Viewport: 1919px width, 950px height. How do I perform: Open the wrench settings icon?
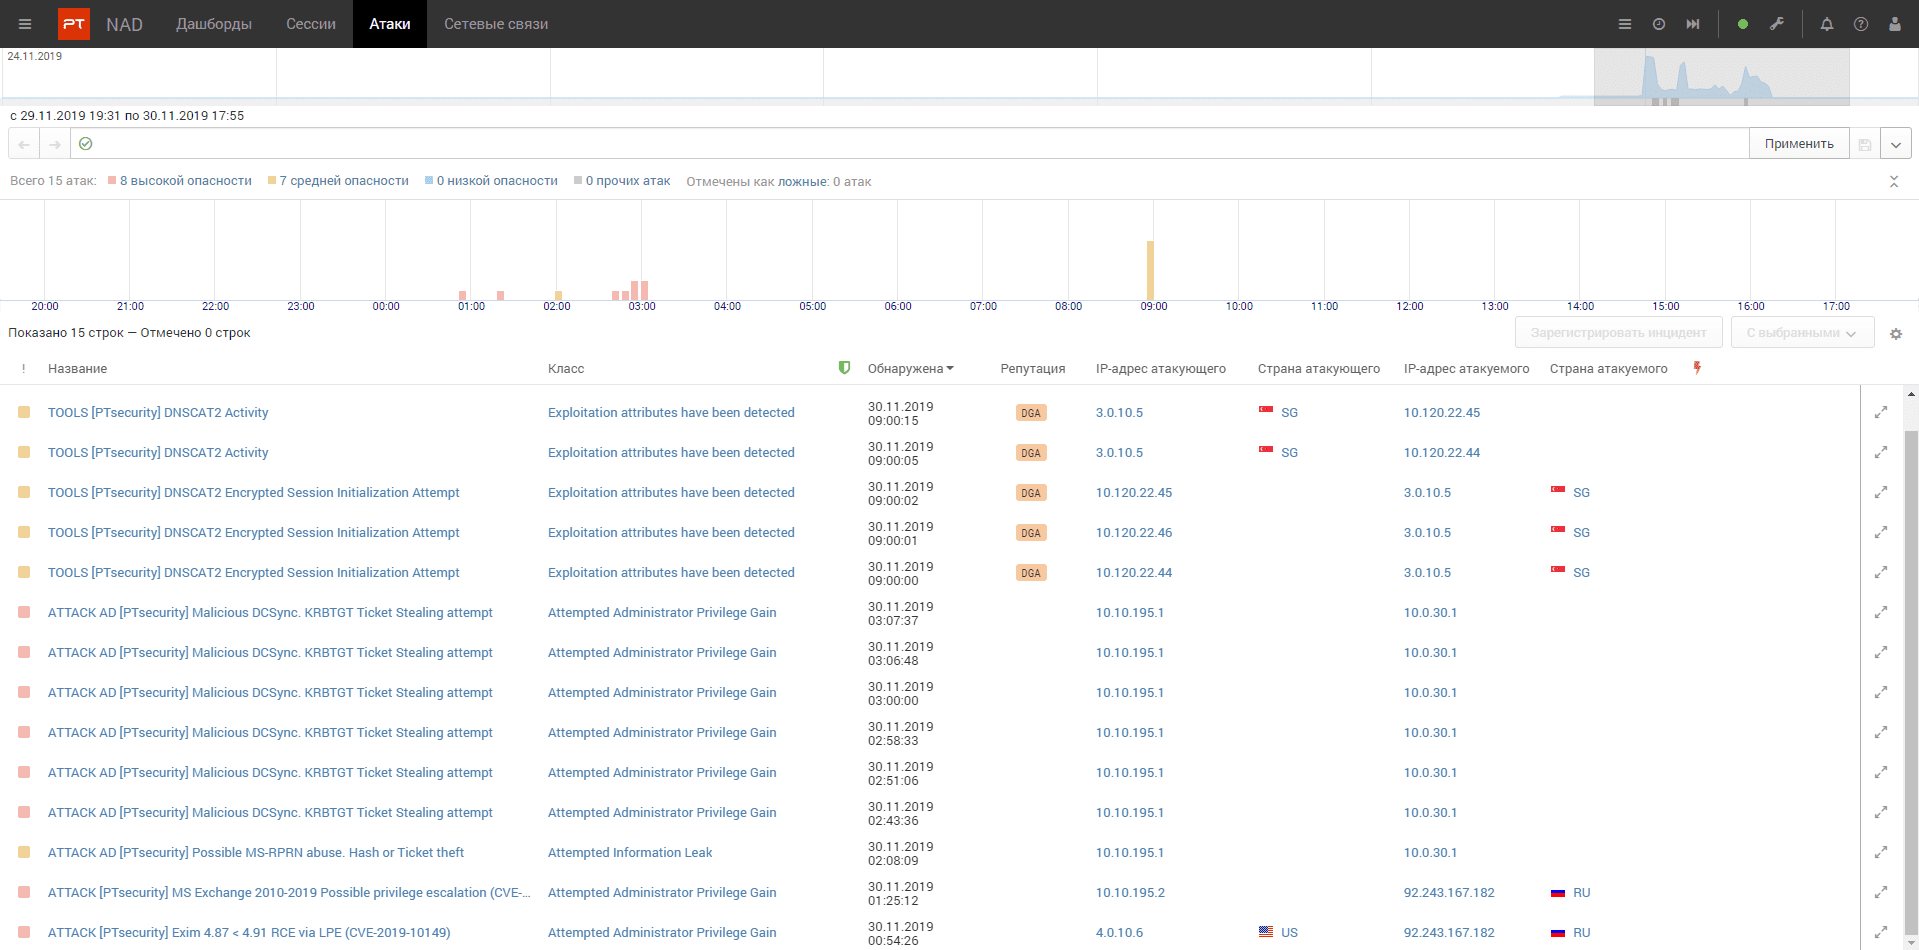coord(1777,24)
